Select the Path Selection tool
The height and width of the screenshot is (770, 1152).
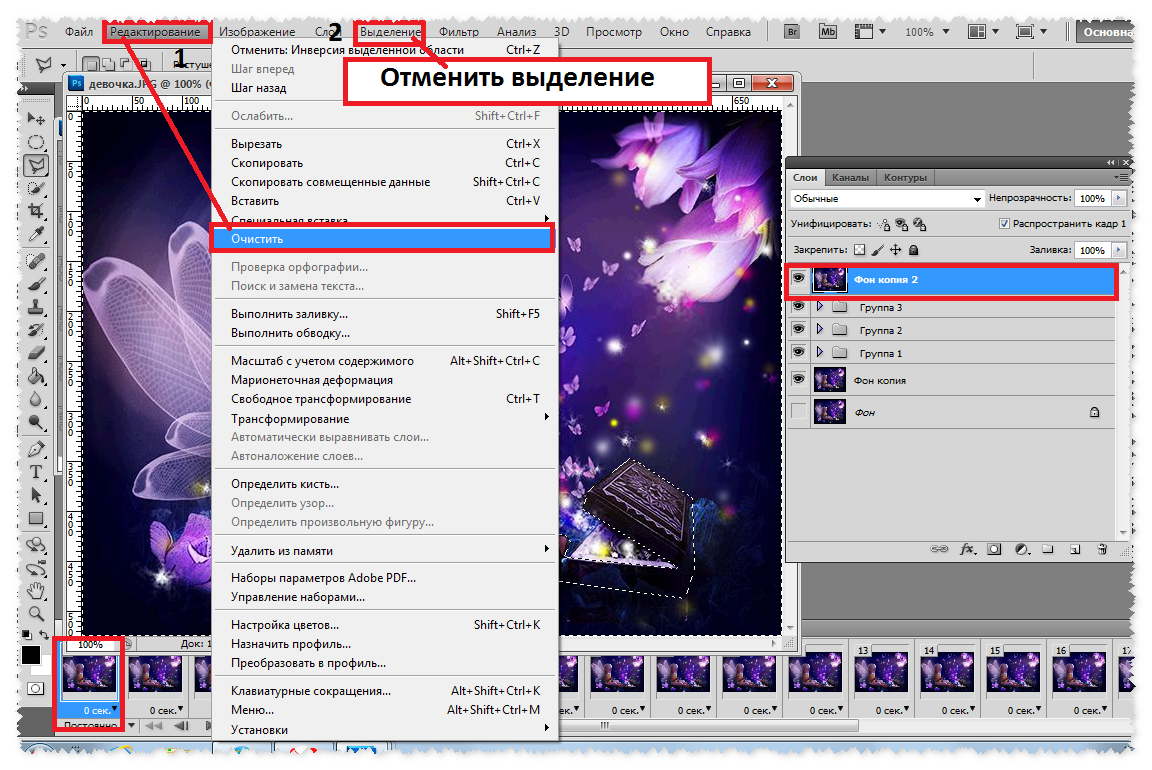(35, 495)
